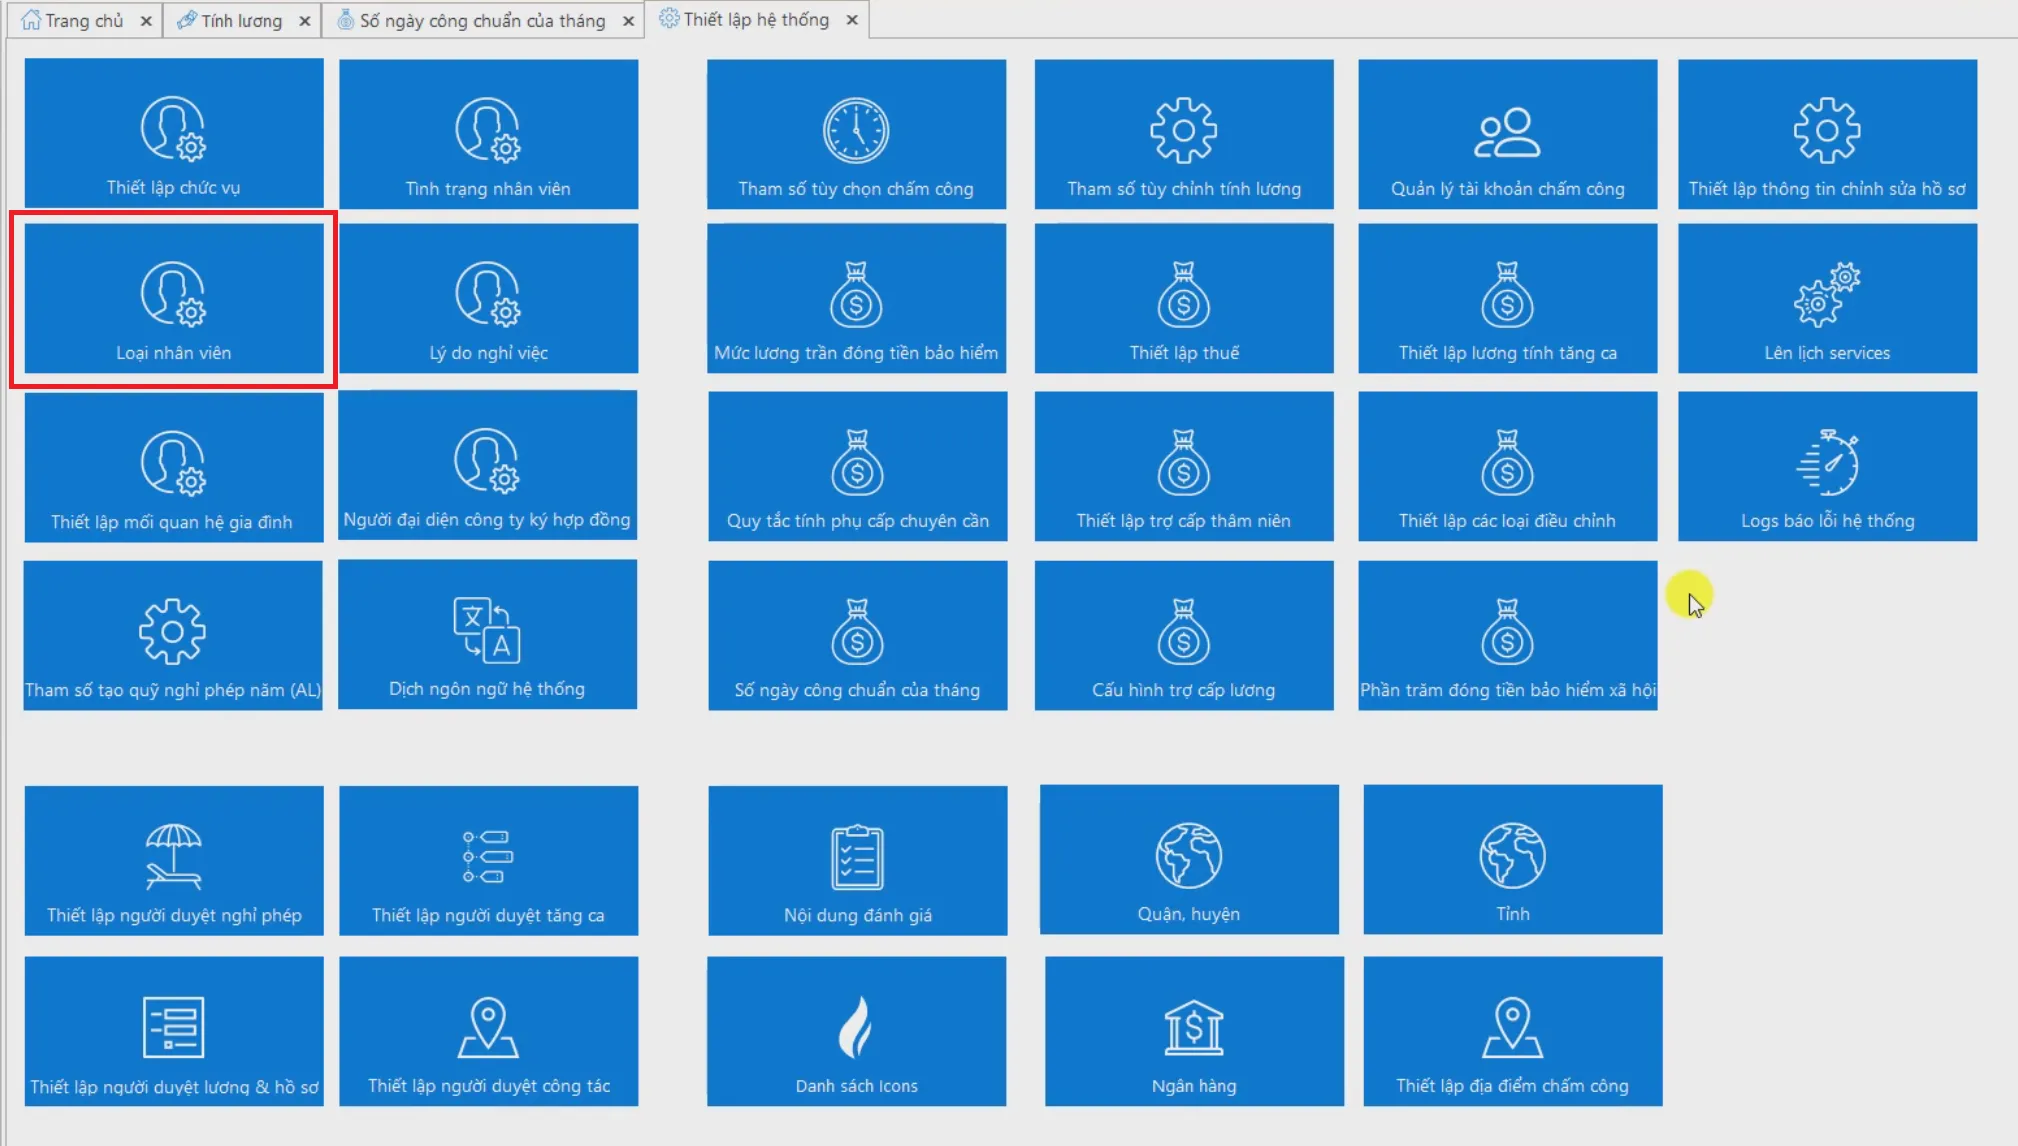Open Thiết lập người duyệt lương & hồ sơ

point(174,1031)
